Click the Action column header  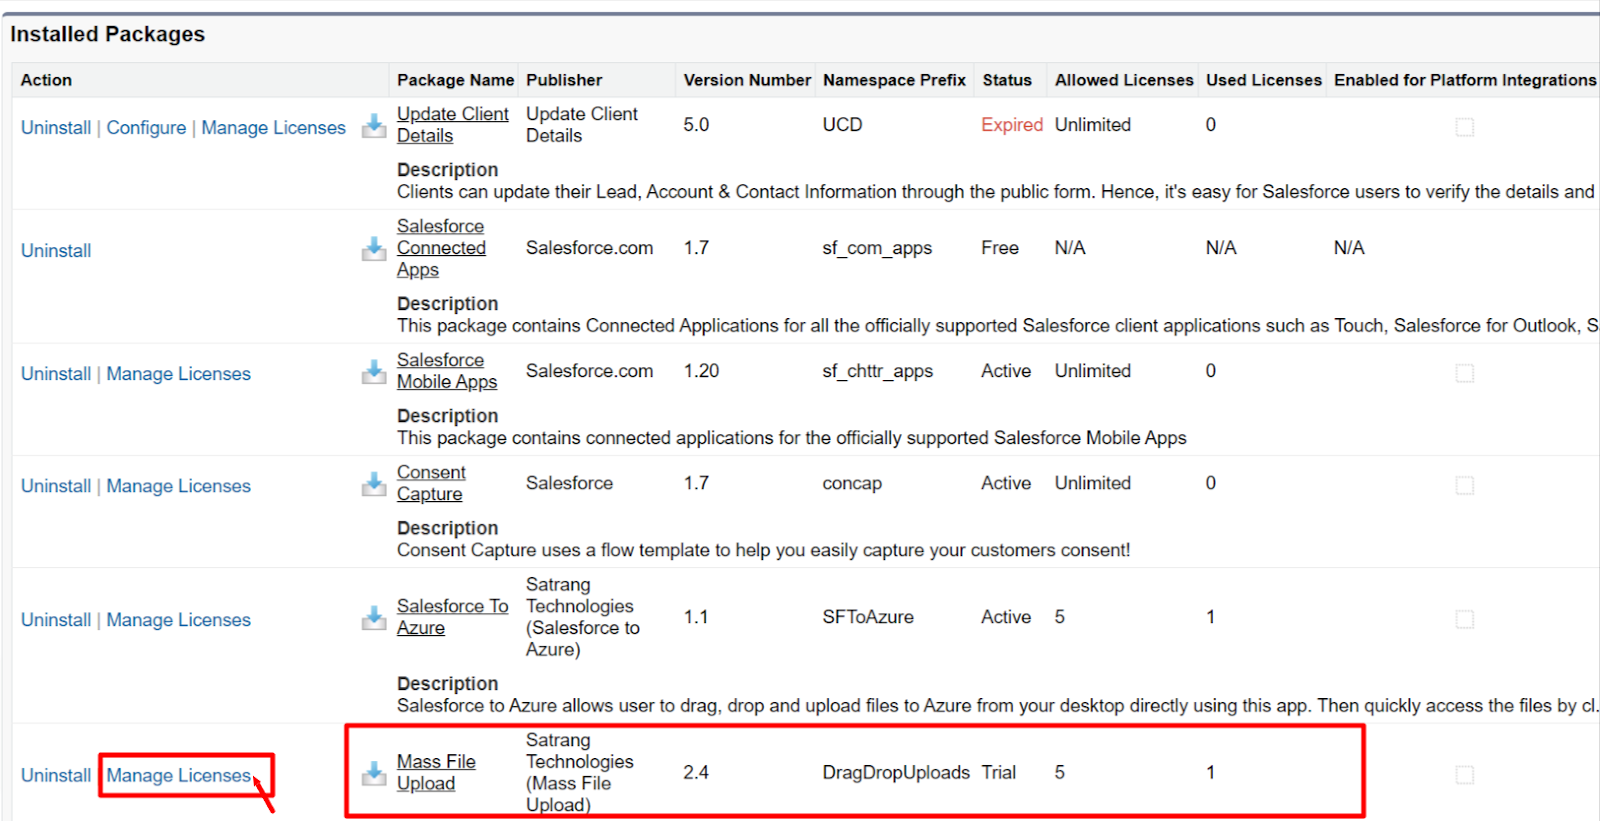coord(46,80)
